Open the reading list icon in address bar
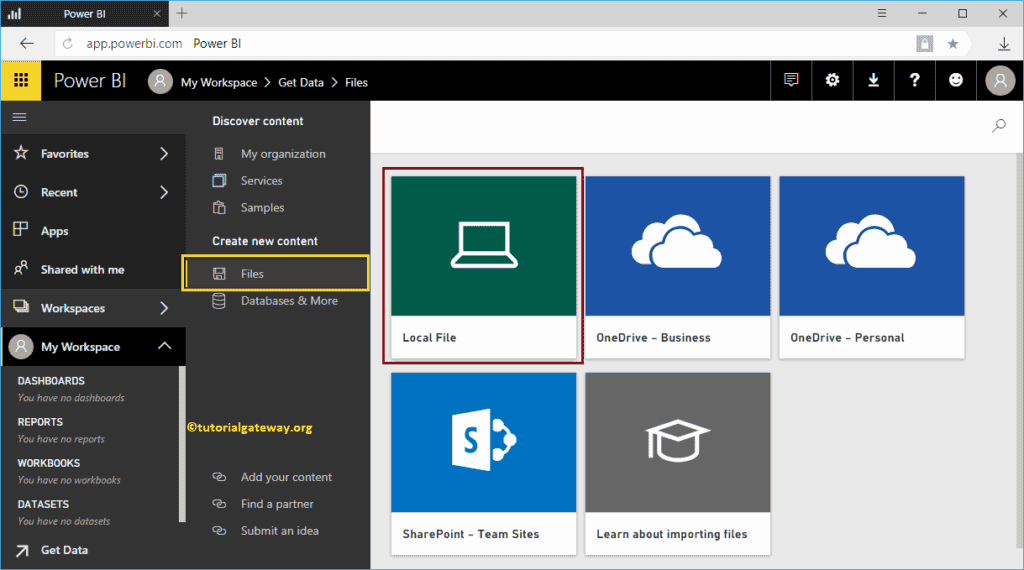1024x570 pixels. click(x=925, y=44)
